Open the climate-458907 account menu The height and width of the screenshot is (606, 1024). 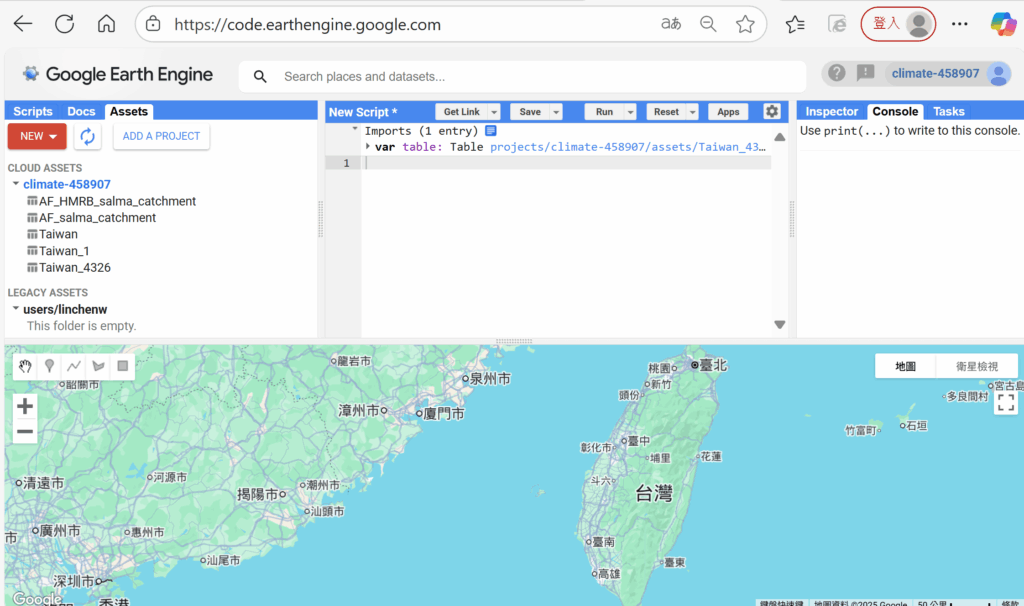coord(950,74)
